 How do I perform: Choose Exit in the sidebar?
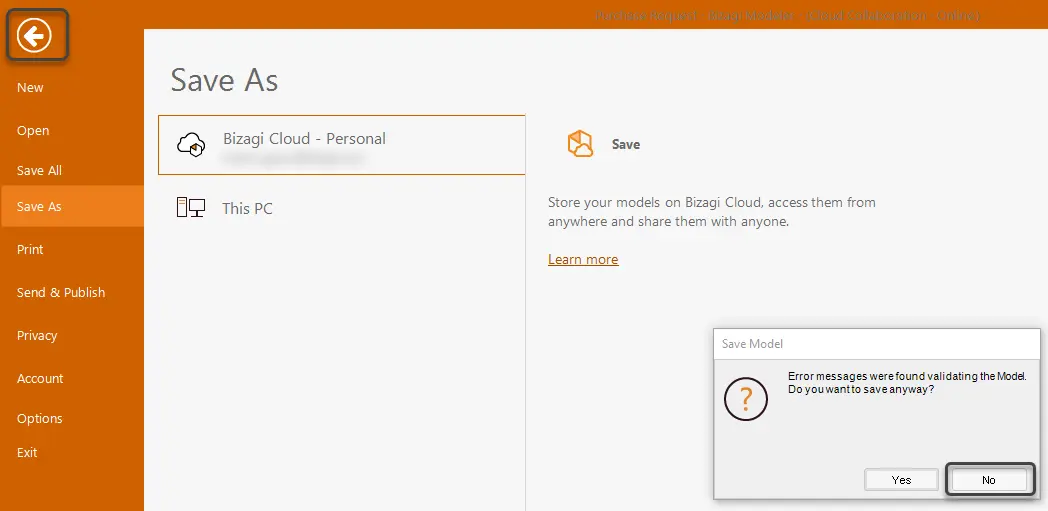(27, 452)
